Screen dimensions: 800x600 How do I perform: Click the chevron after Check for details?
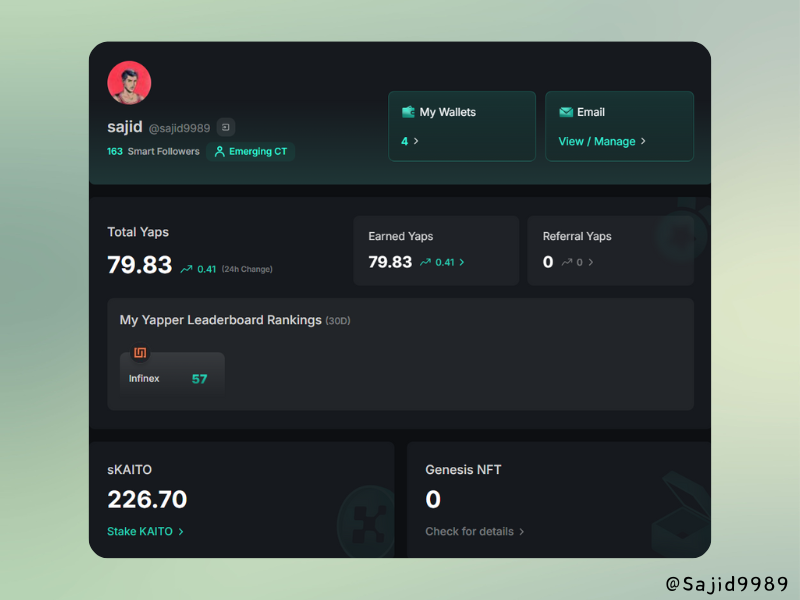pyautogui.click(x=521, y=532)
